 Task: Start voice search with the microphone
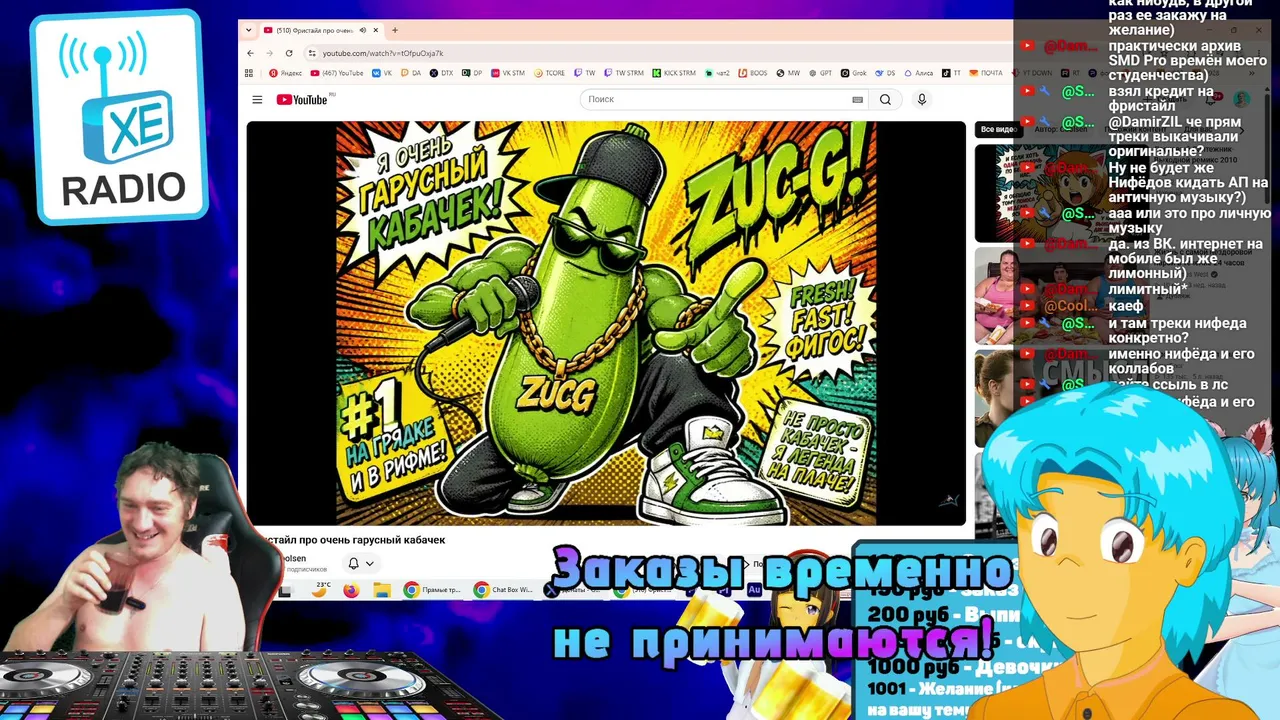tap(922, 100)
